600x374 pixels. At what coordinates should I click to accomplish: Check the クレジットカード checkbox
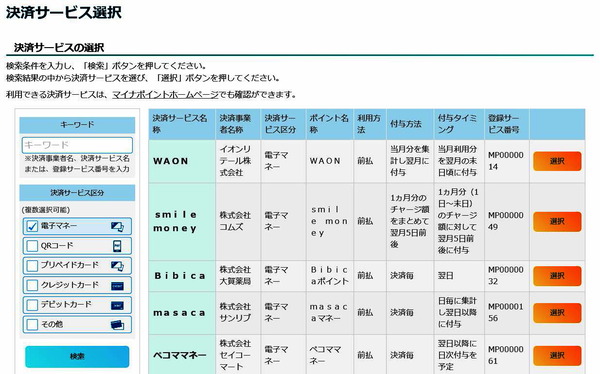(x=32, y=285)
